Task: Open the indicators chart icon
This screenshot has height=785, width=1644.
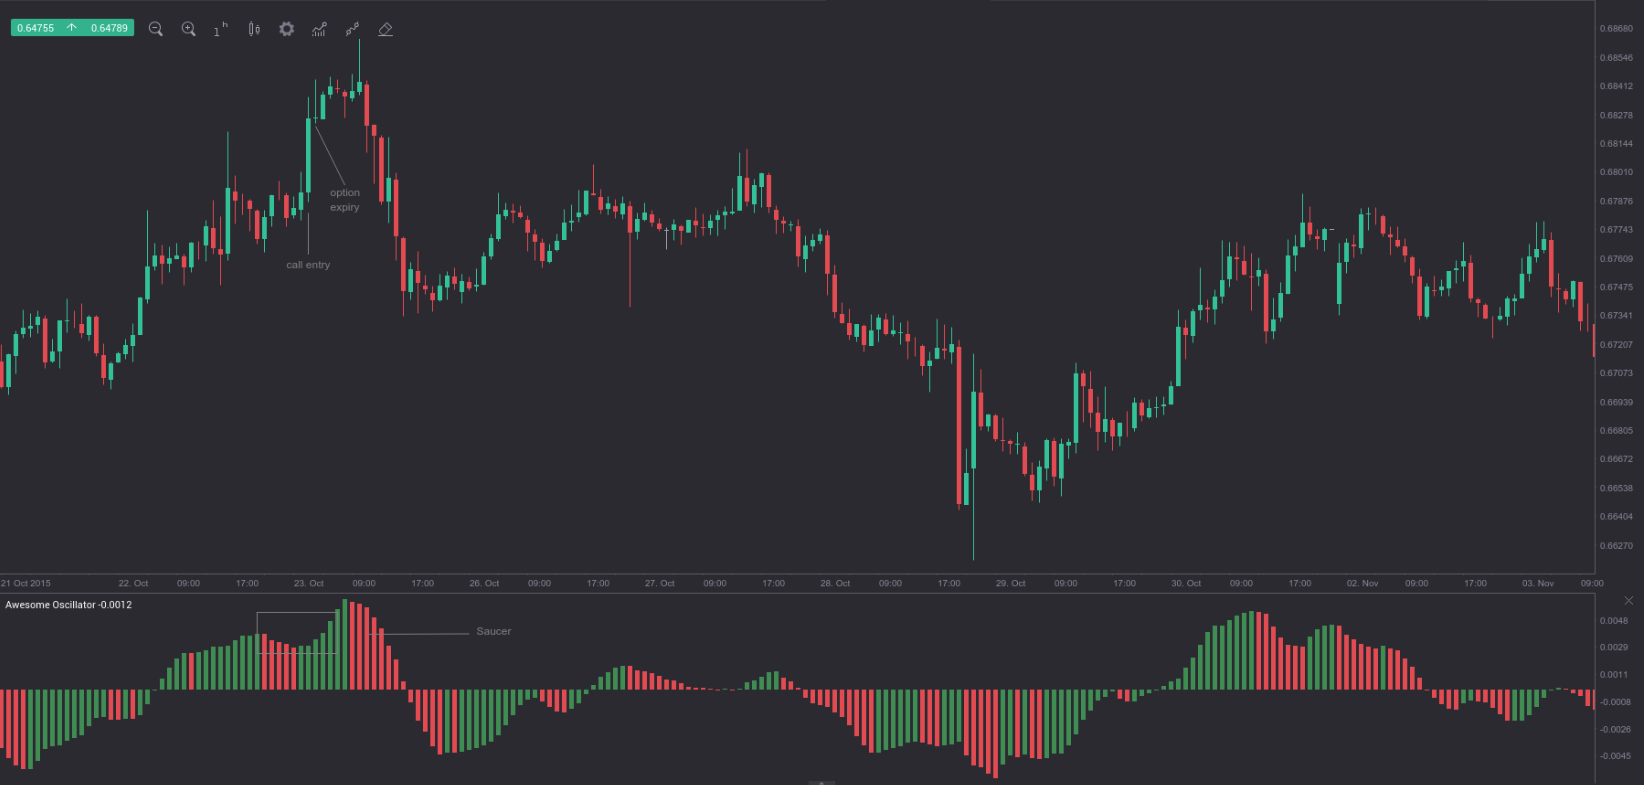Action: (319, 29)
